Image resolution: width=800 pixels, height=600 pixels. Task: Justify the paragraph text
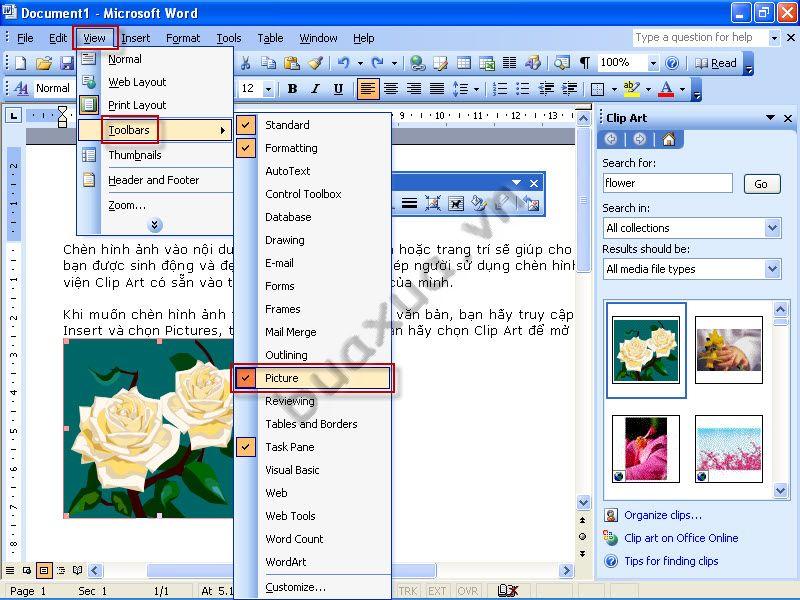(437, 89)
